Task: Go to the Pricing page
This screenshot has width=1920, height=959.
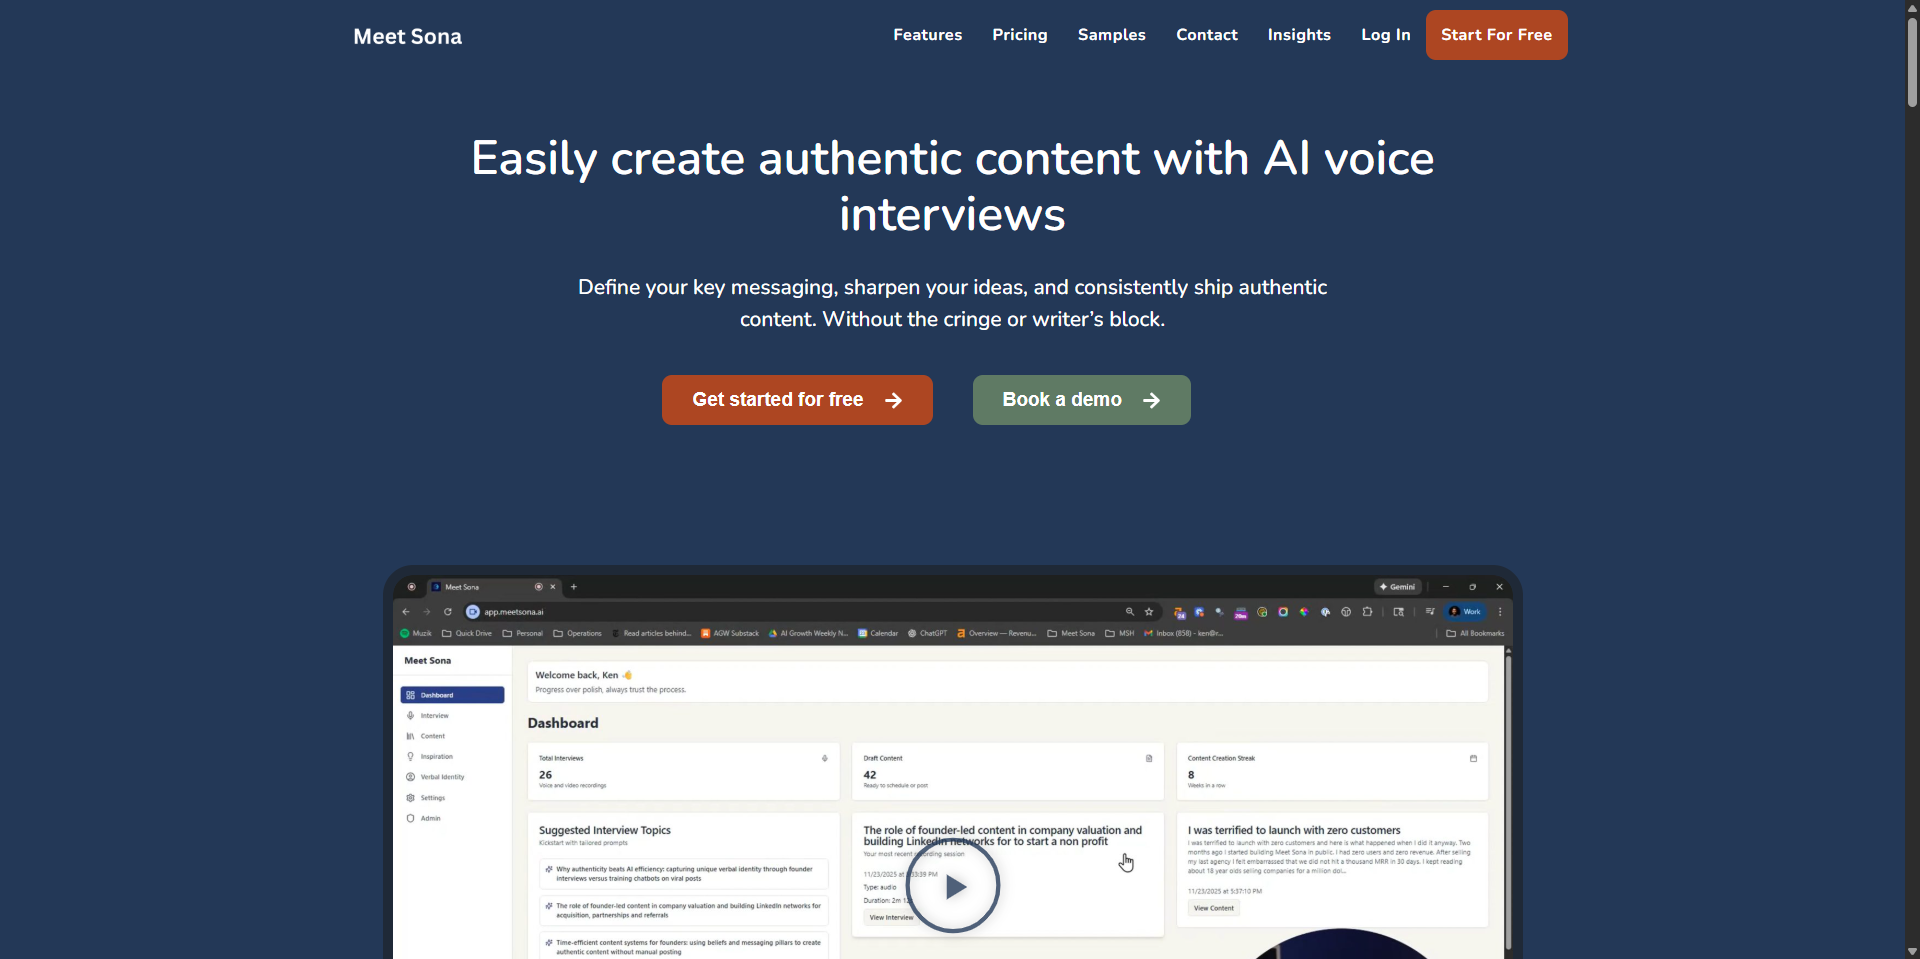Action: 1019,35
